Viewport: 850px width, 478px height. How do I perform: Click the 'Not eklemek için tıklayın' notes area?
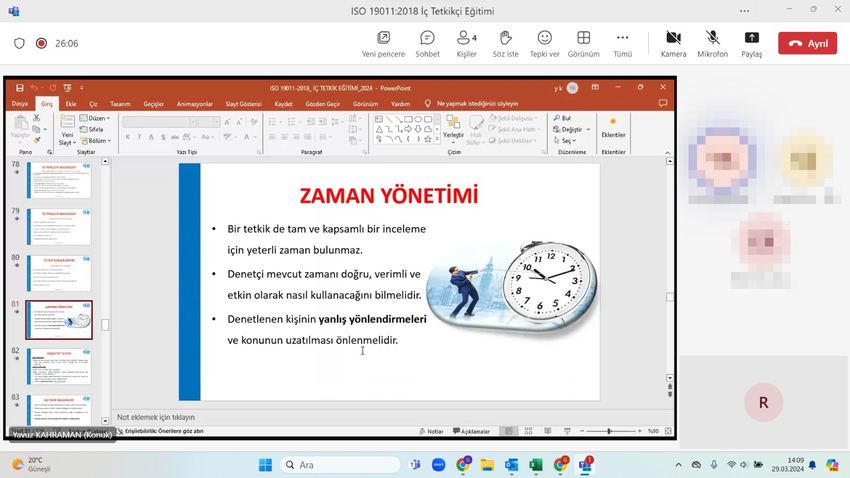point(156,417)
